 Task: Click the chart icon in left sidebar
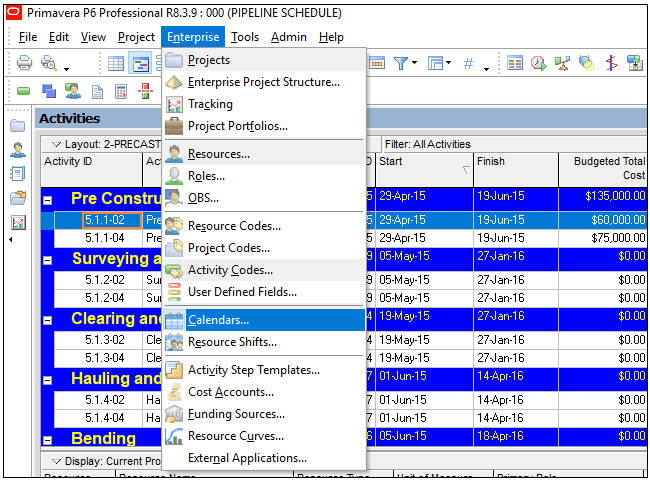[18, 223]
